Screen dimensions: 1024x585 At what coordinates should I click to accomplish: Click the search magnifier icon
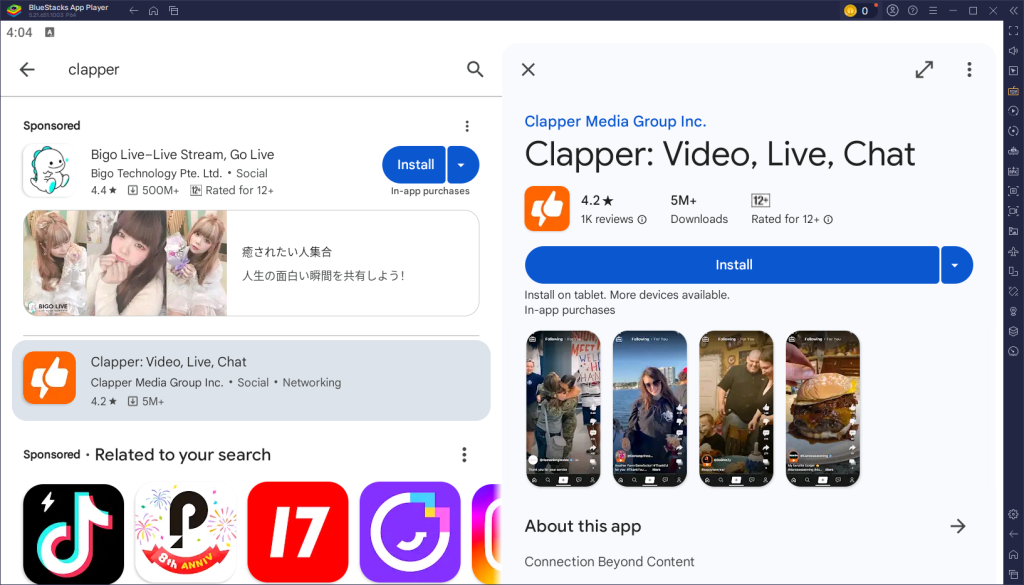tap(475, 69)
